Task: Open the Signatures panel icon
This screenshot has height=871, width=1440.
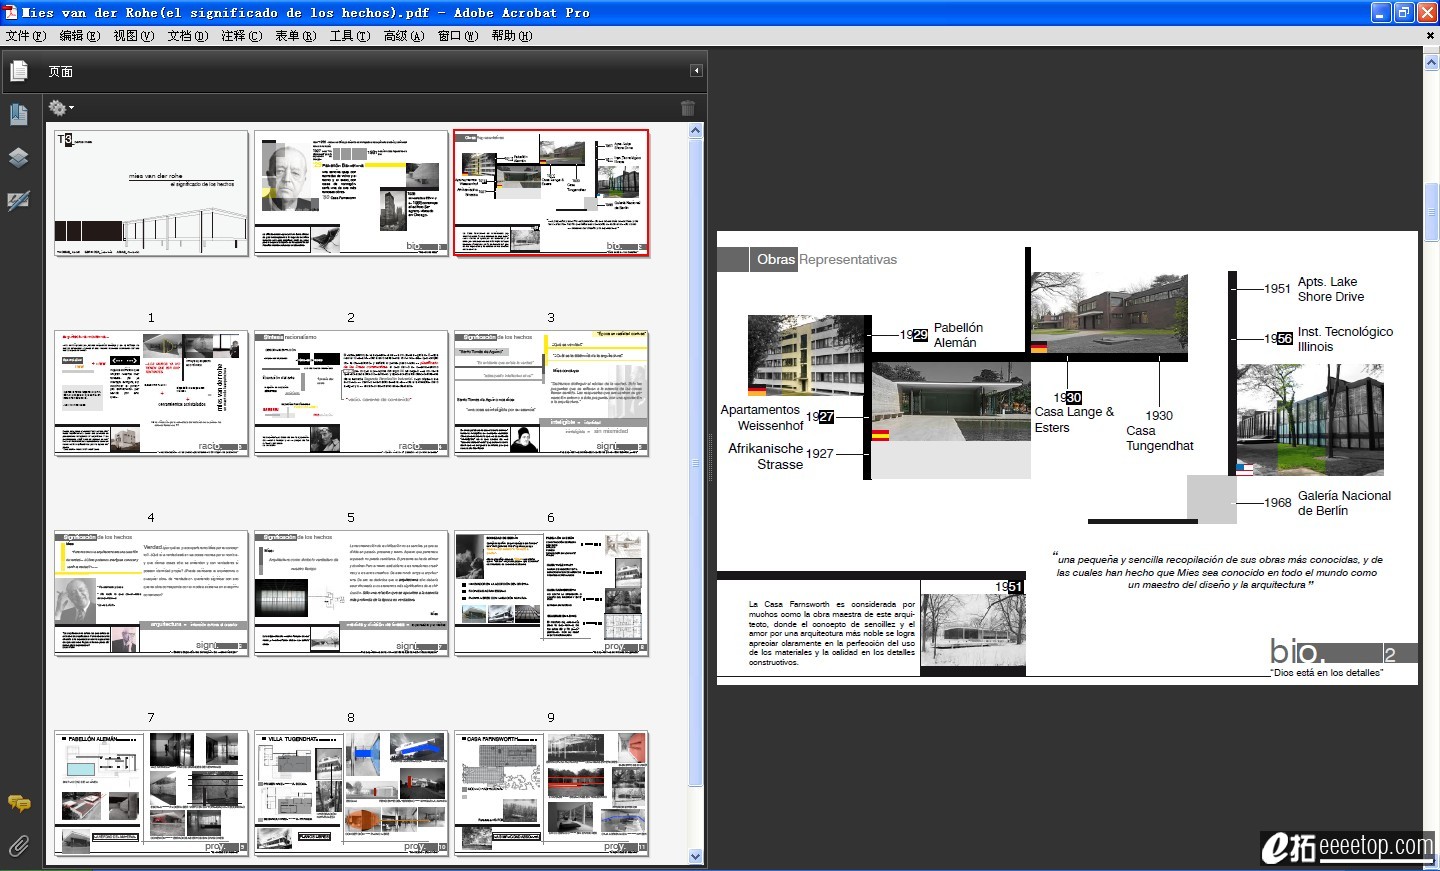Action: click(x=18, y=201)
